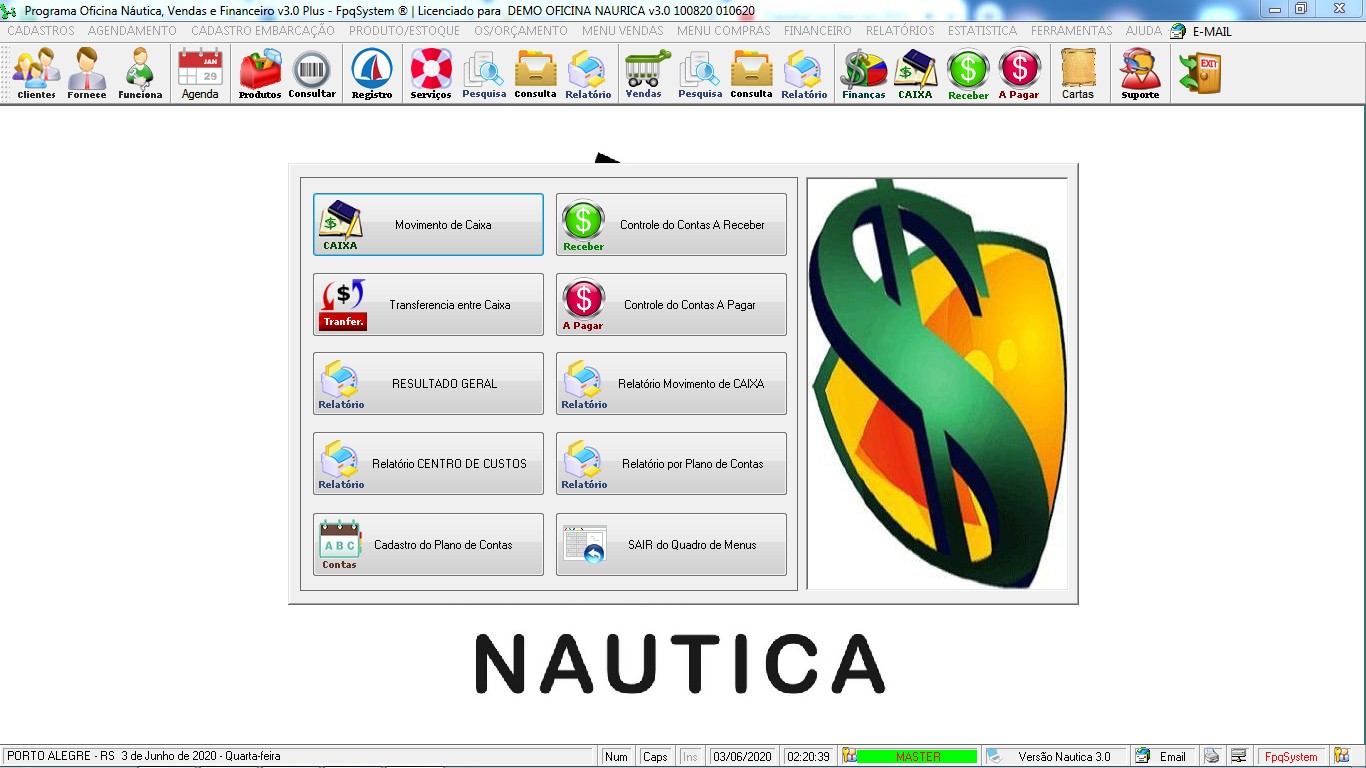The image size is (1366, 768).
Task: Click the Caps indicator in status bar
Action: coord(655,756)
